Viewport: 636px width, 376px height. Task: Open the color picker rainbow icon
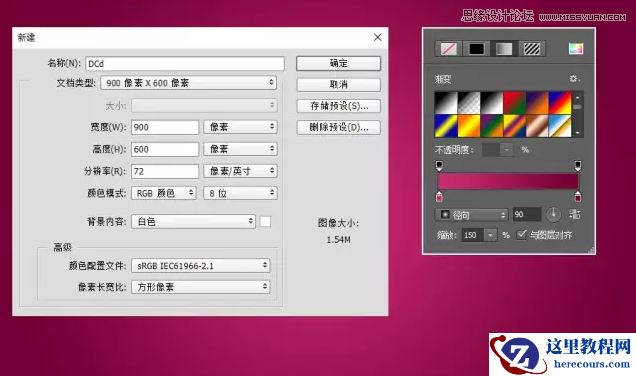point(576,49)
